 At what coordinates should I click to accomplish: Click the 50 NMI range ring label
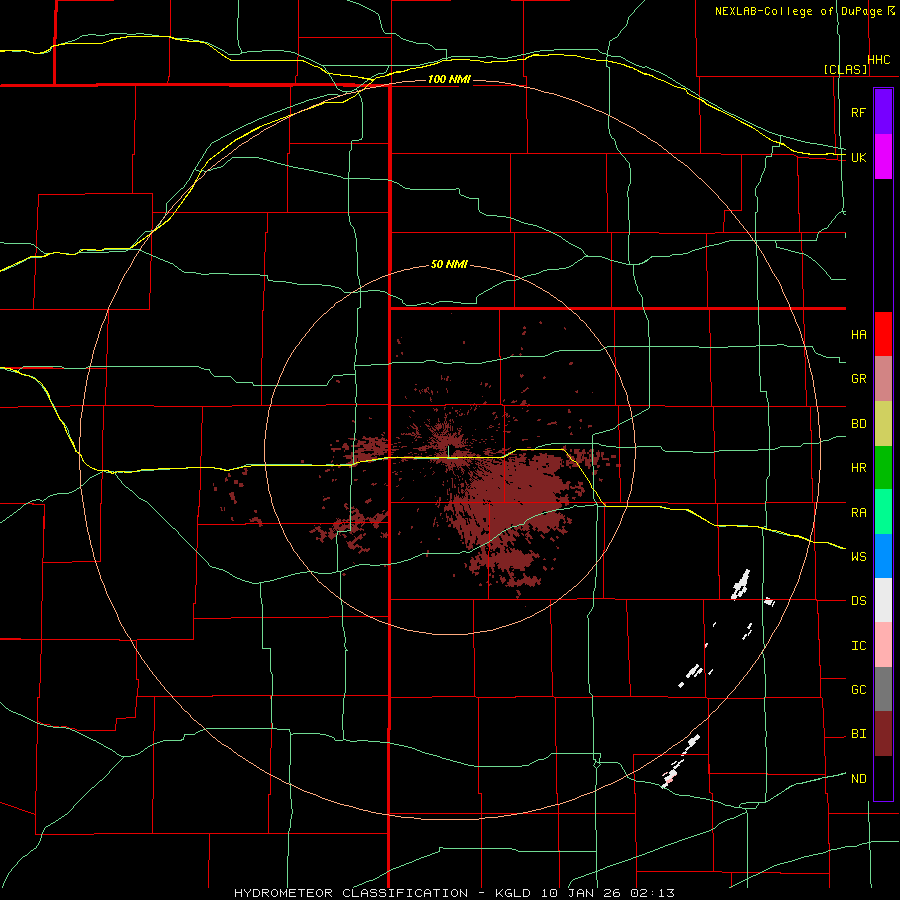(449, 264)
